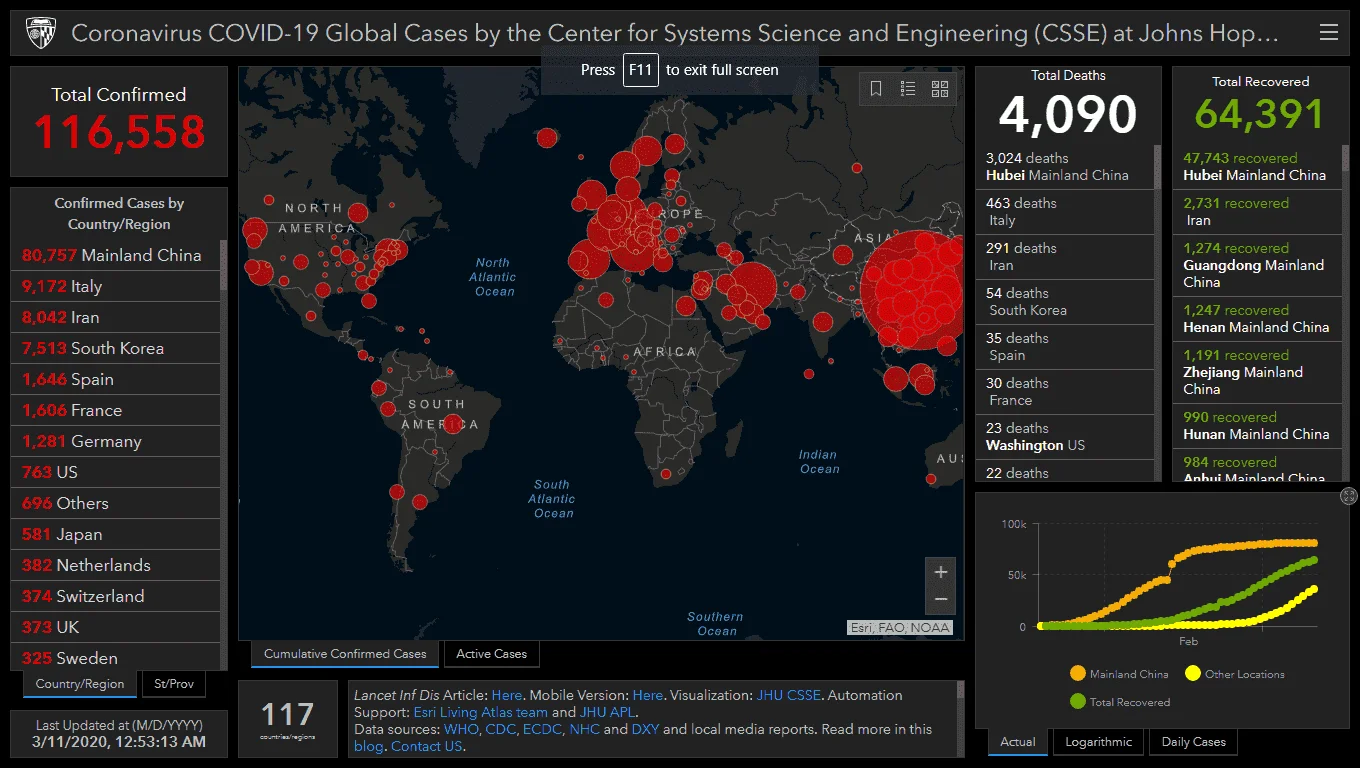Open the map bookmarks icon
Screen dimensions: 1360x768
pyautogui.click(x=876, y=89)
